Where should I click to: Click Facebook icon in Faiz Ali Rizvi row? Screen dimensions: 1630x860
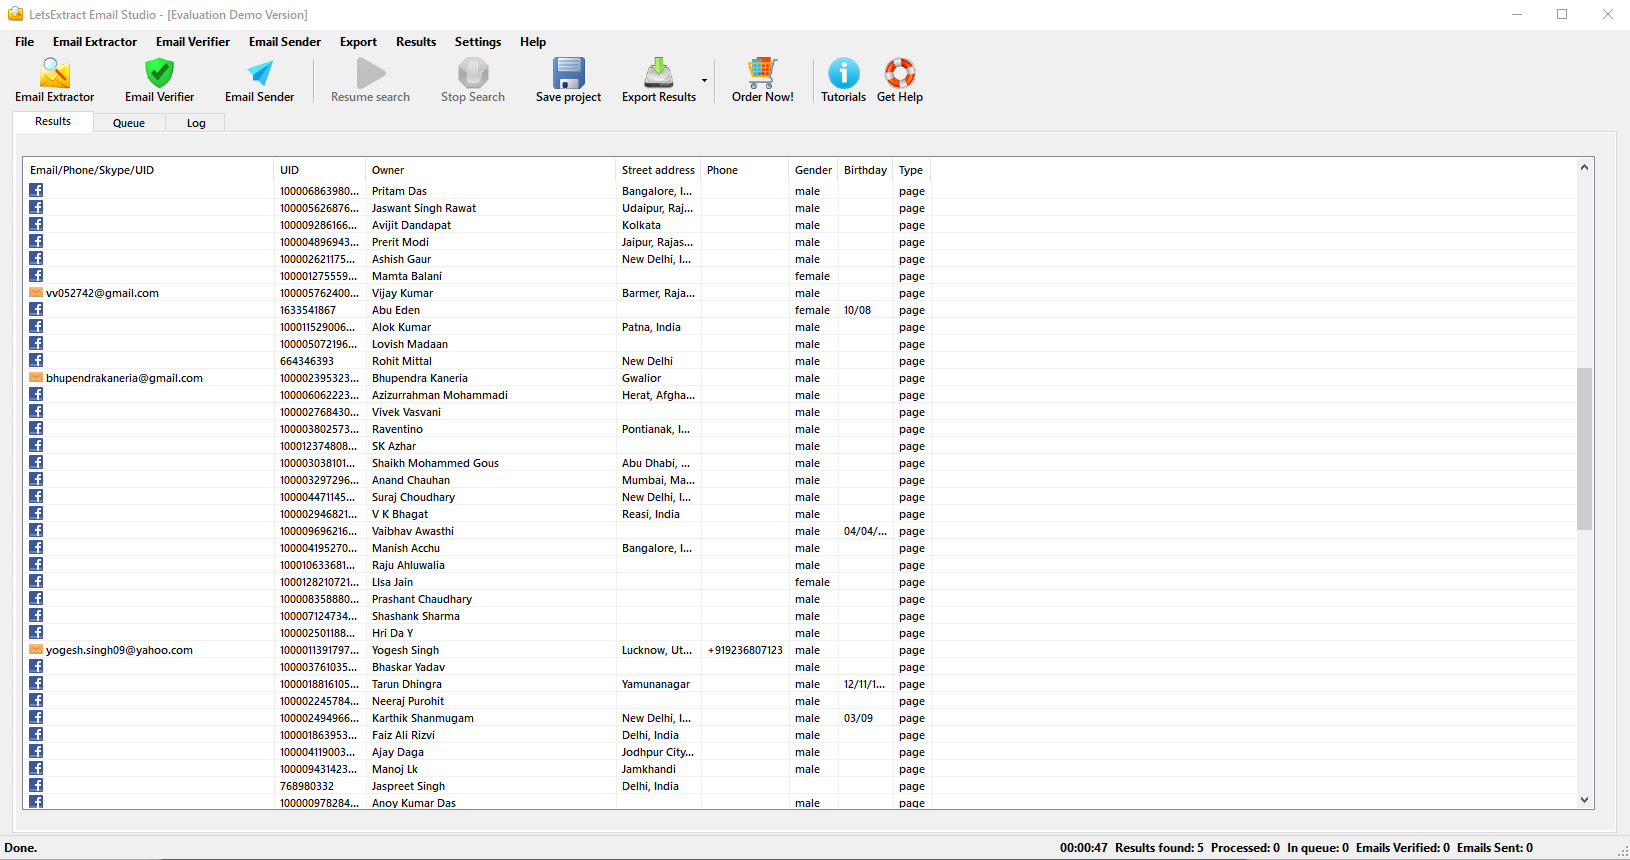click(x=36, y=734)
